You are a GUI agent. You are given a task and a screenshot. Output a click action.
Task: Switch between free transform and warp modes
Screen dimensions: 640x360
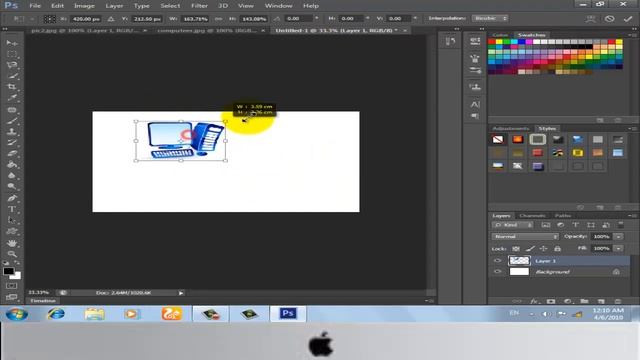591,19
